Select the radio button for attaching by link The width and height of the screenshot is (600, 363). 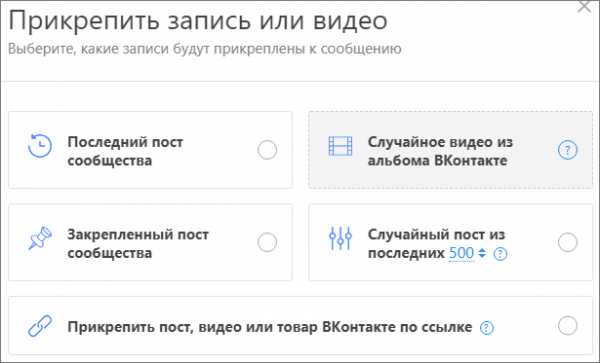pyautogui.click(x=567, y=326)
